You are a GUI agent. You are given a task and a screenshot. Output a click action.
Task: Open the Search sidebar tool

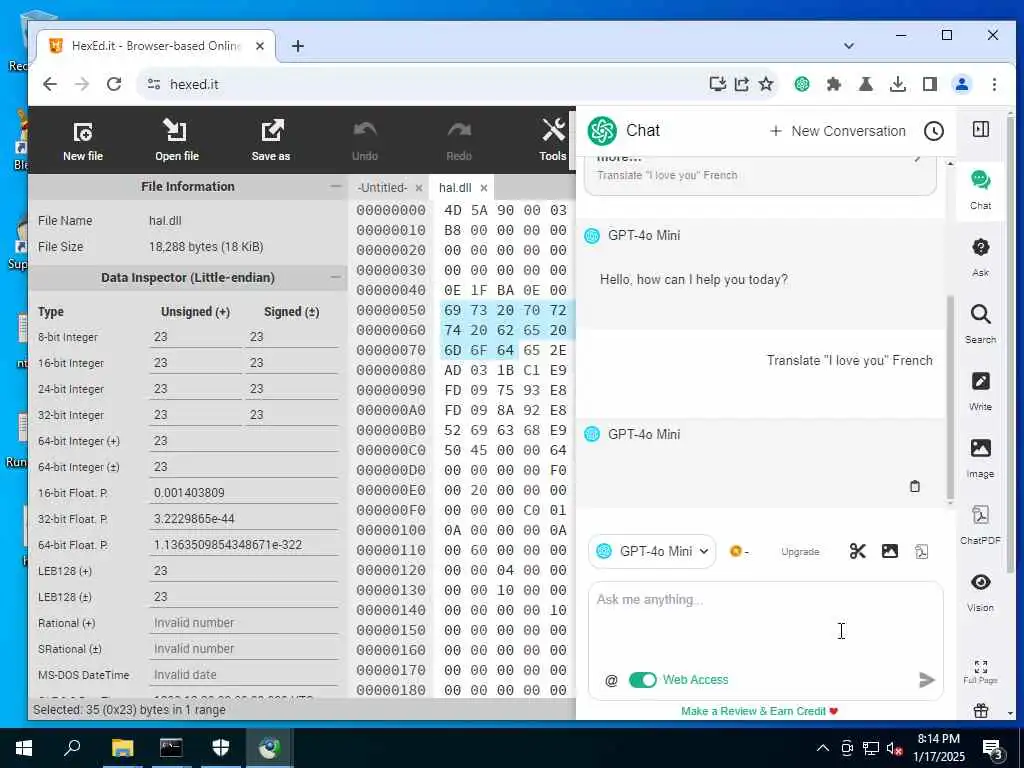(980, 324)
